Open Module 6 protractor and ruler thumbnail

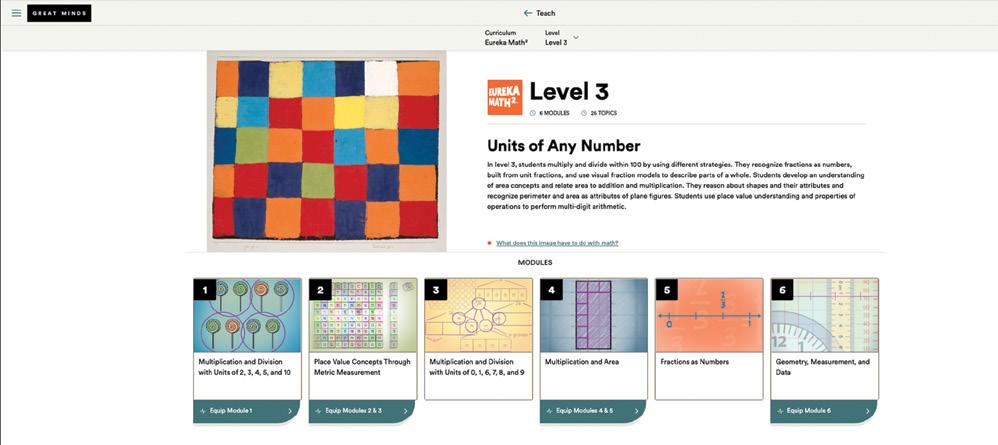(x=825, y=315)
